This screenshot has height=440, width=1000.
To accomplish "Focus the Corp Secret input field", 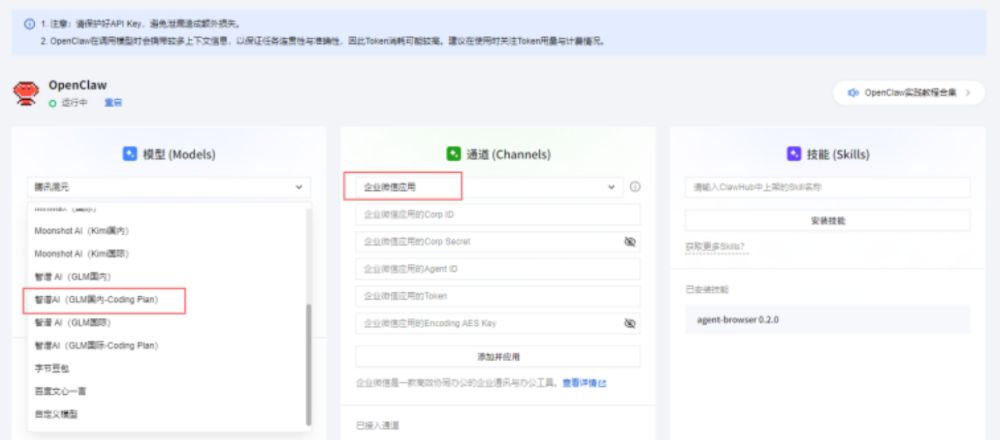I will click(x=498, y=242).
